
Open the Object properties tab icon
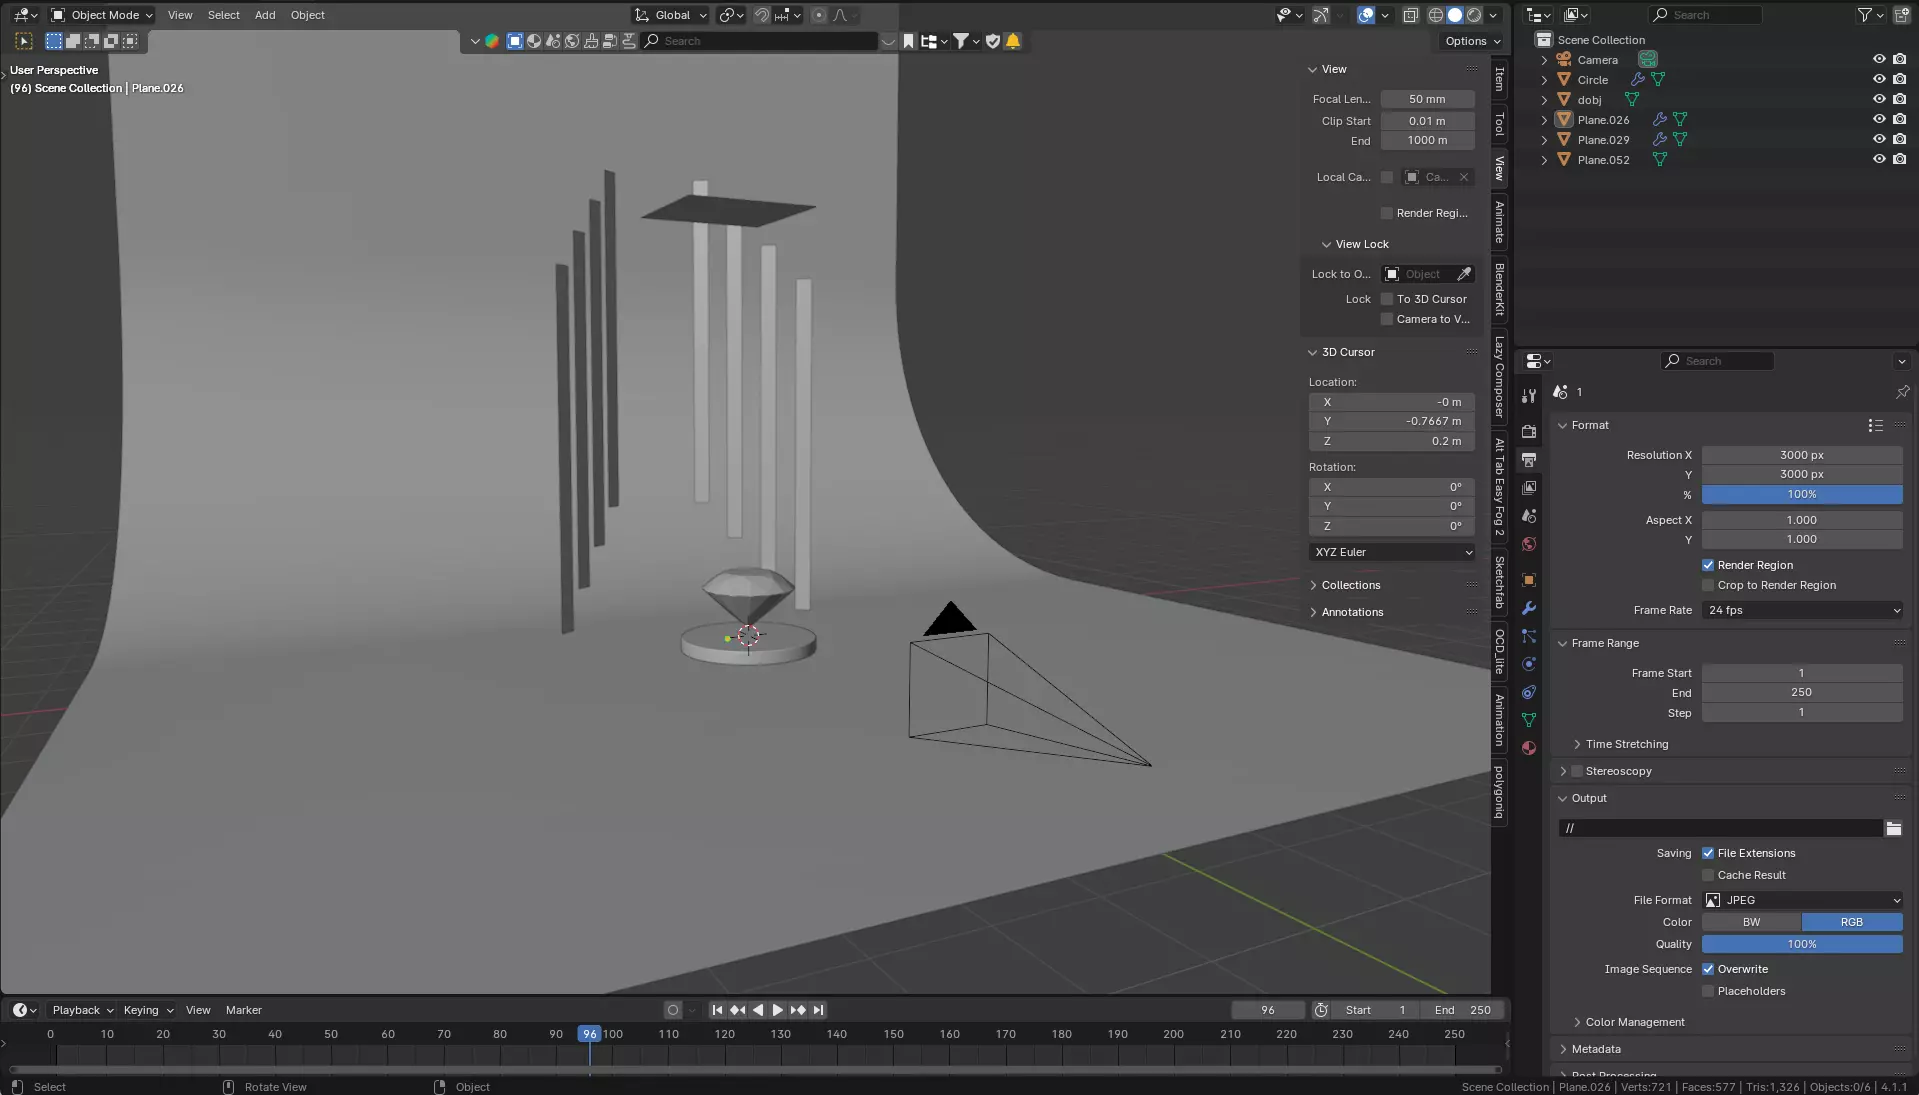tap(1529, 580)
